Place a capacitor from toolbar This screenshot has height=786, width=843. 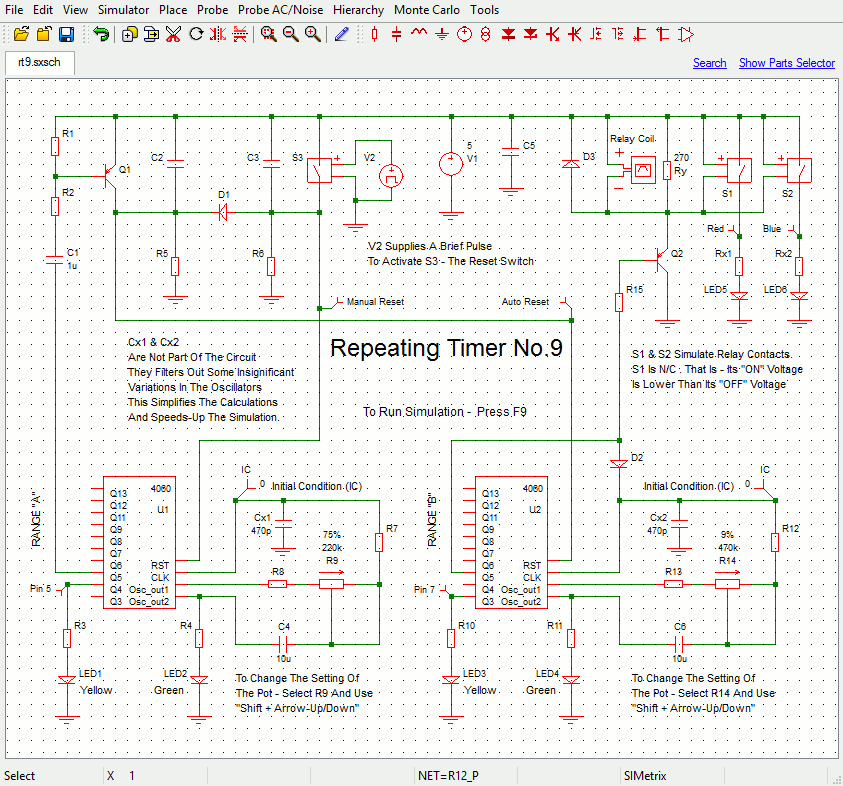pos(396,34)
